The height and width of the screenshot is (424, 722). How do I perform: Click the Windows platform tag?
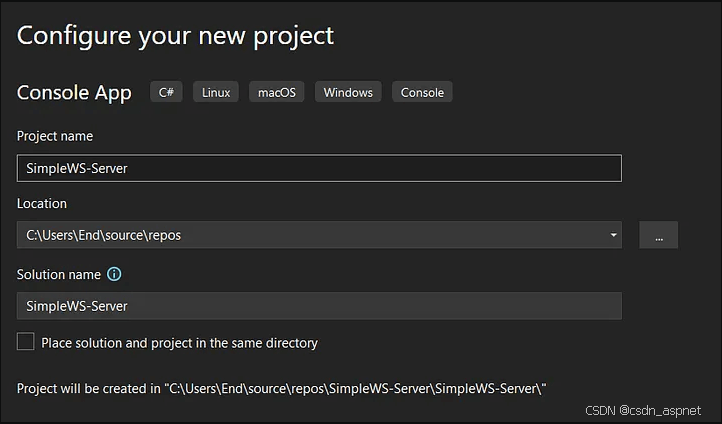(x=348, y=92)
